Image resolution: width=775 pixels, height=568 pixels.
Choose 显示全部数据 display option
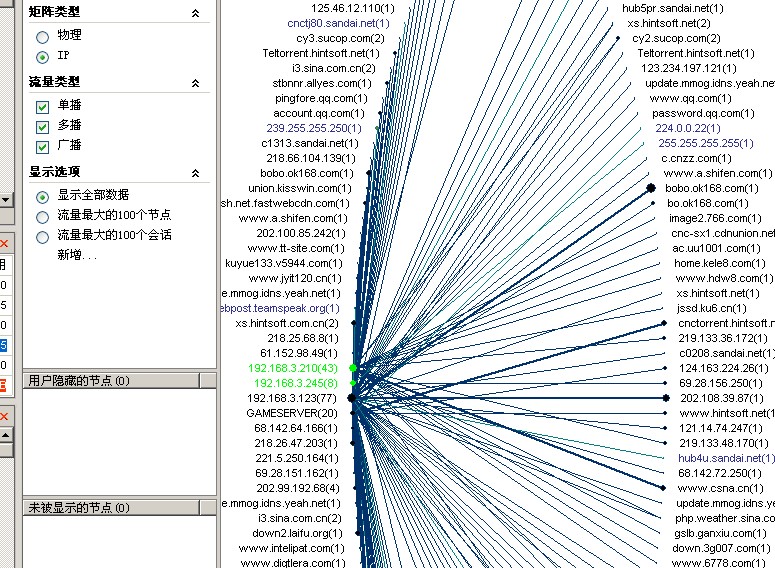coord(42,196)
